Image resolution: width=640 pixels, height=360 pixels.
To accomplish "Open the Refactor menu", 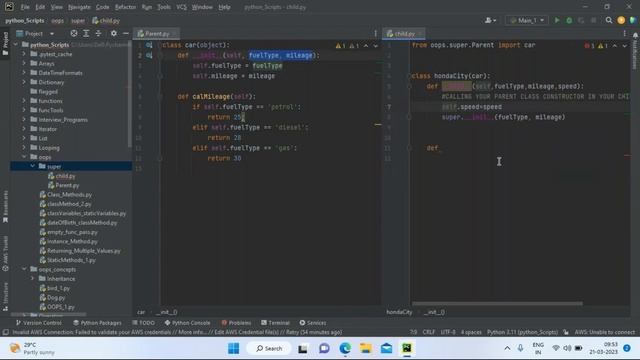I will tap(125, 7).
